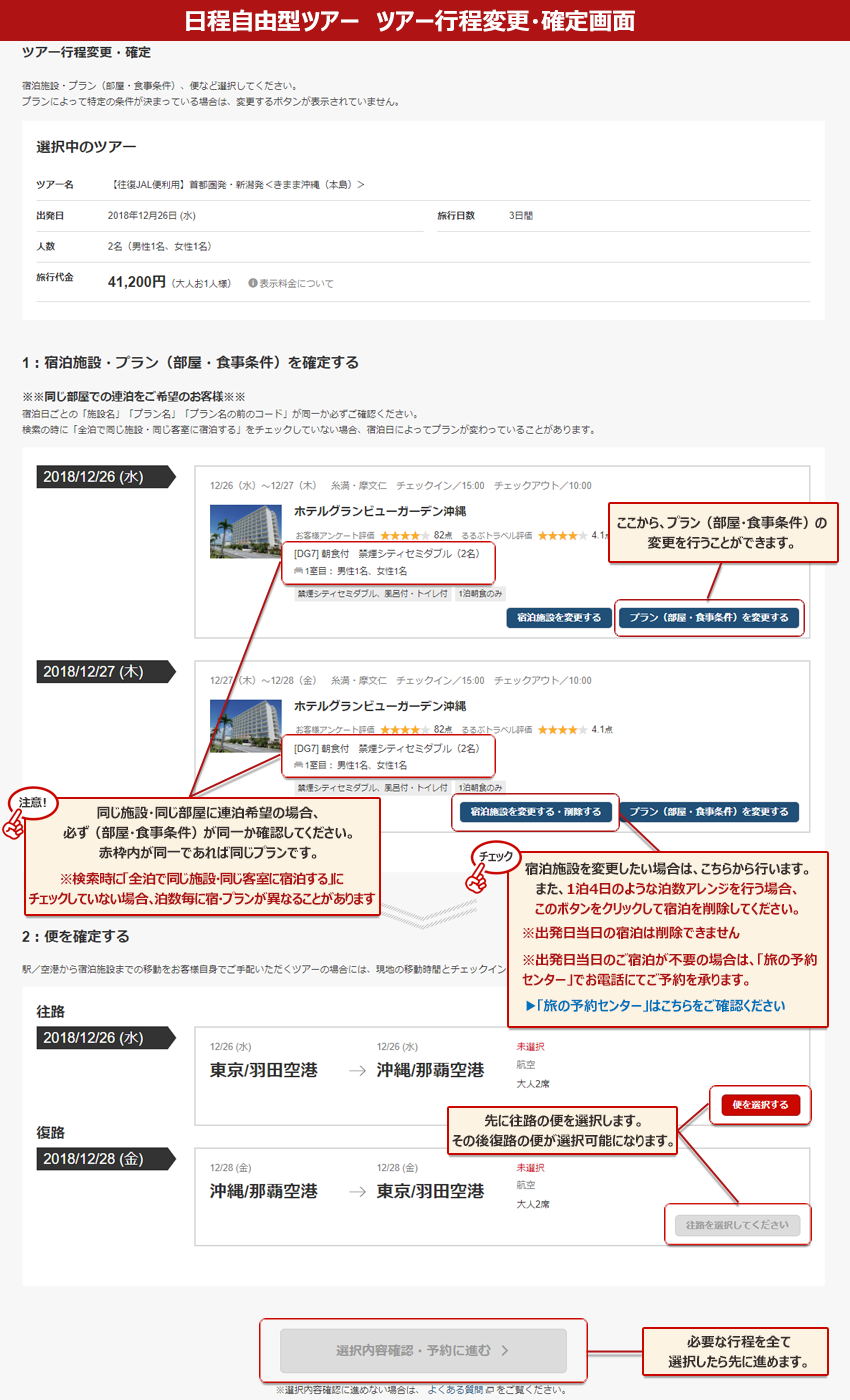The image size is (850, 1400).
Task: Click the outbound flight arrow after 東京/羽田空港
Action: [357, 1071]
